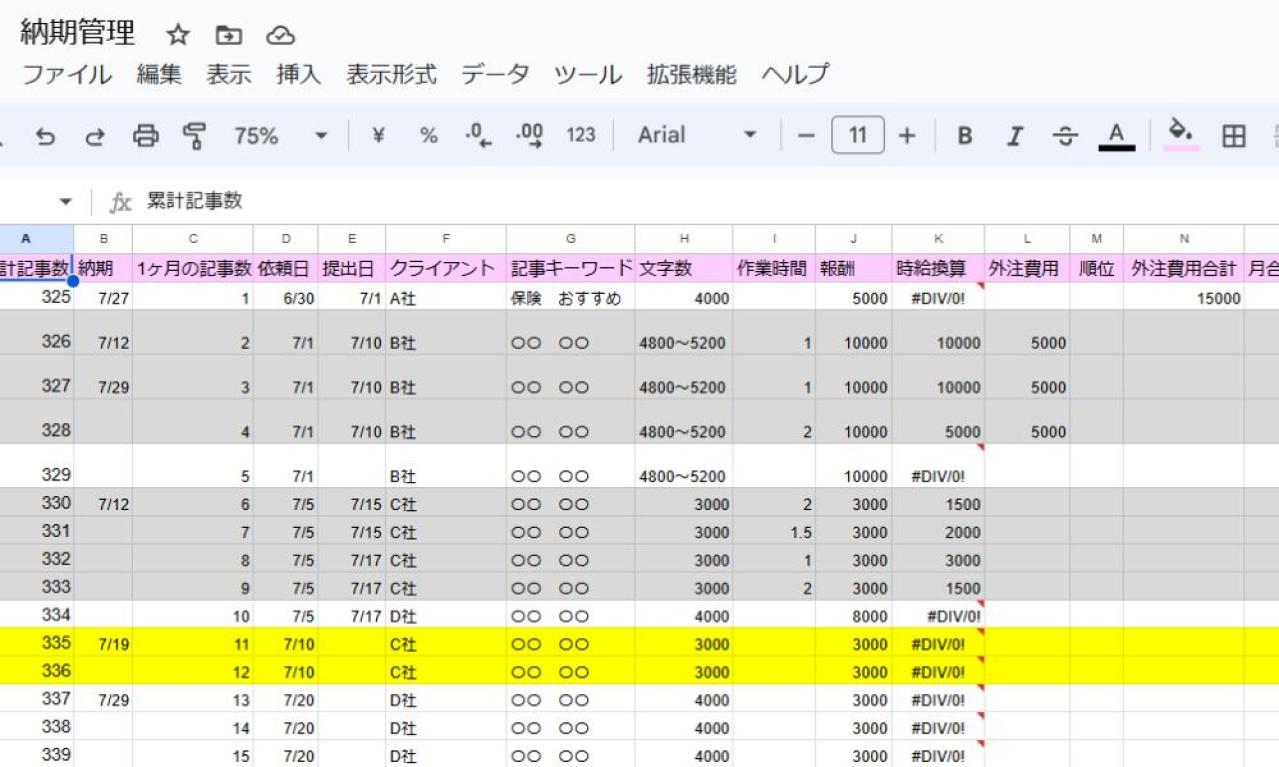This screenshot has width=1279, height=767.
Task: Select column K header
Action: click(x=938, y=239)
